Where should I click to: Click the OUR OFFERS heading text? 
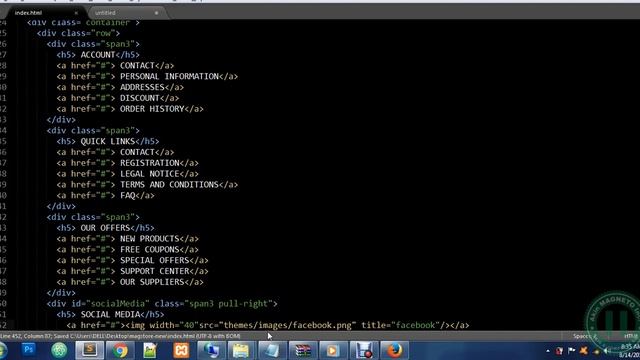pos(105,228)
